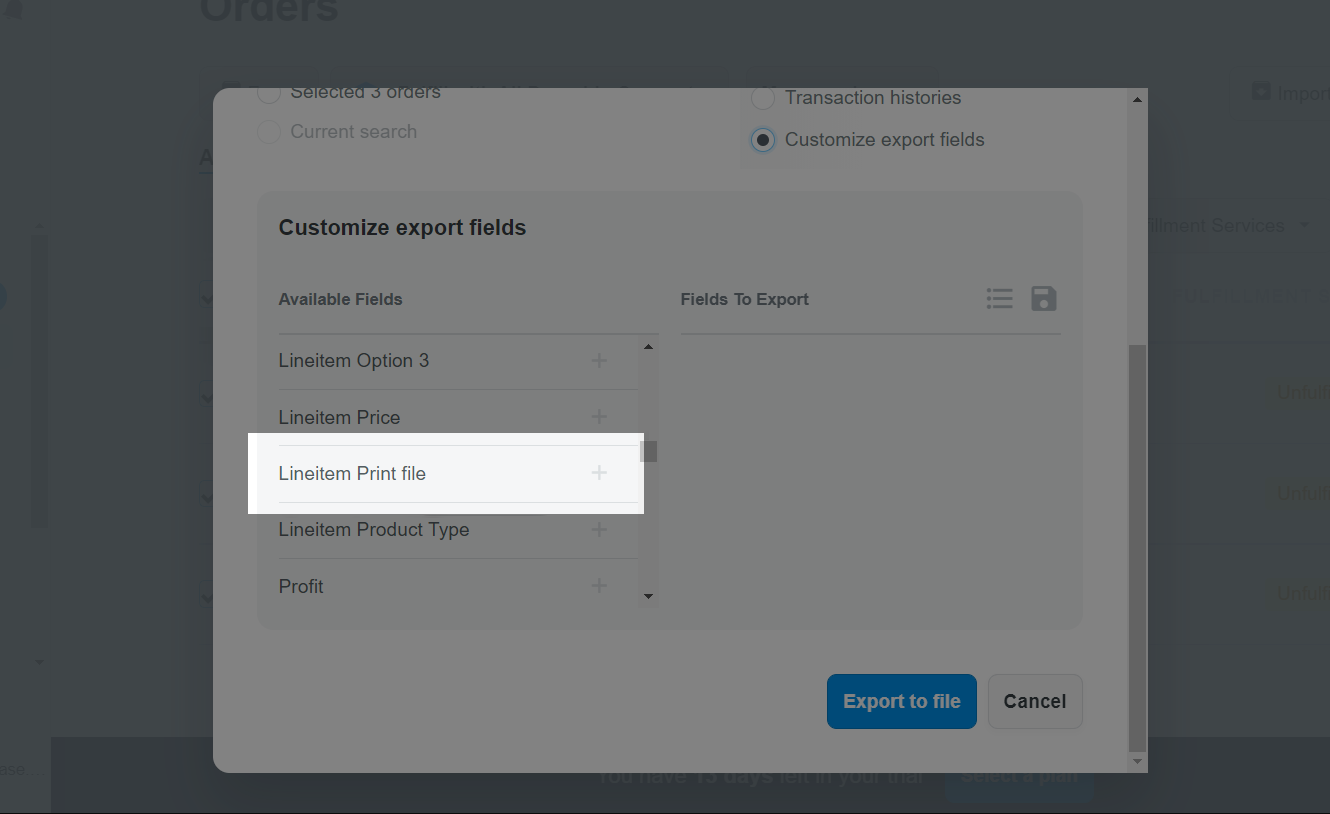Screen dimensions: 1330x814
Task: Click the Available Fields column header
Action: [x=340, y=299]
